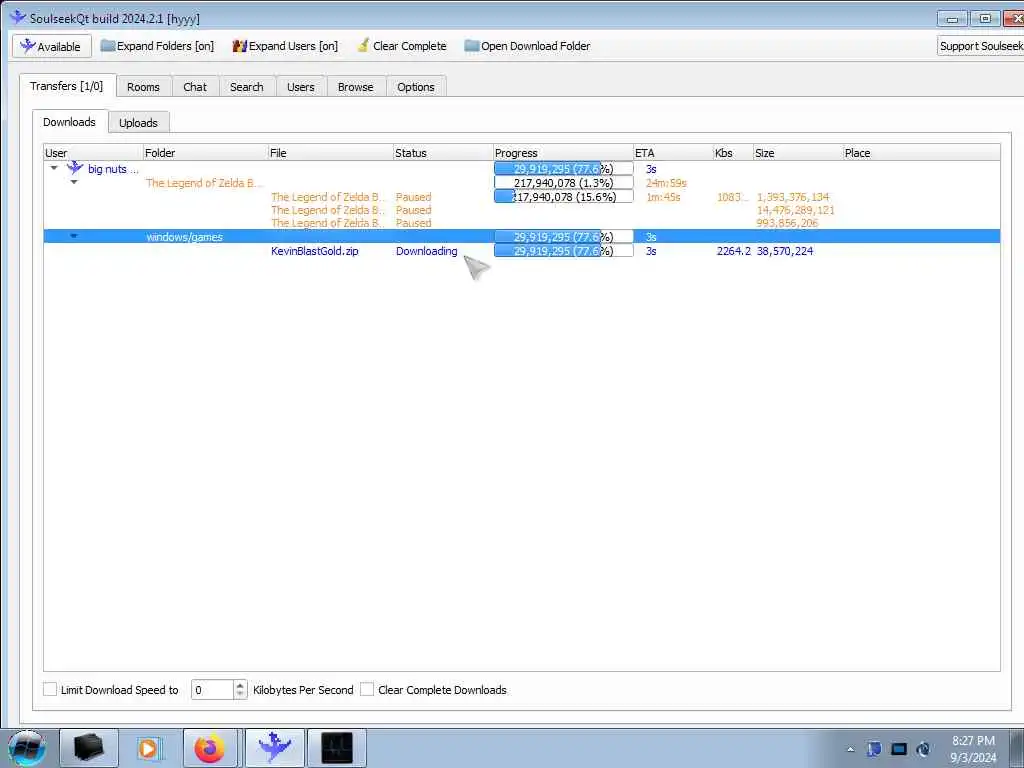This screenshot has height=768, width=1024.
Task: Sort by the Place column header
Action: click(921, 153)
